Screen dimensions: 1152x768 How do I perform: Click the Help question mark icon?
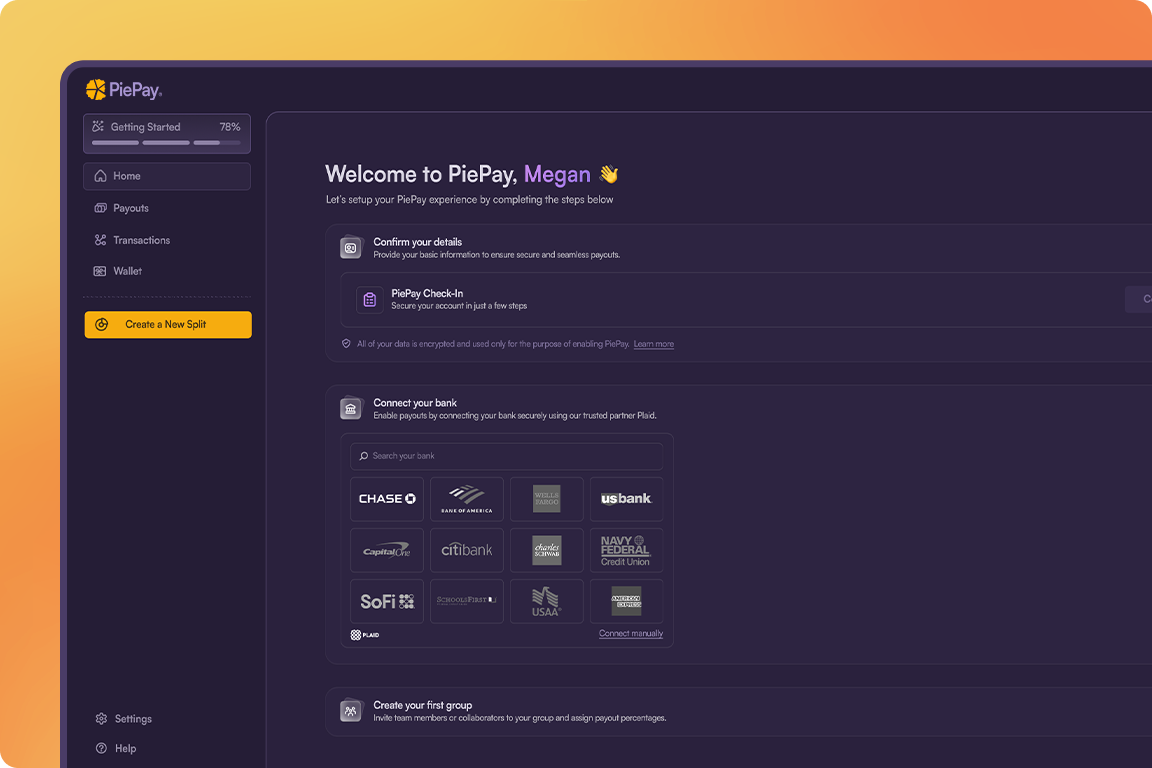(101, 748)
